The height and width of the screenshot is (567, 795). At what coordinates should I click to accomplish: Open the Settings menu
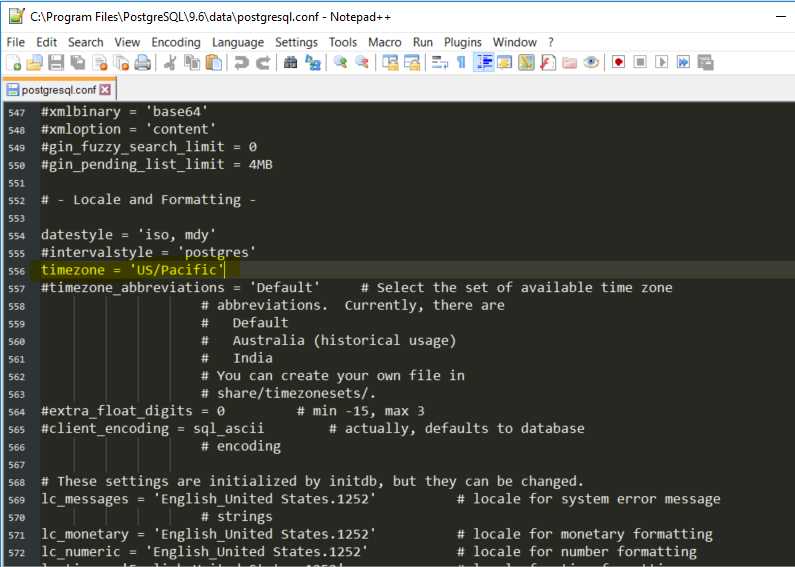297,42
